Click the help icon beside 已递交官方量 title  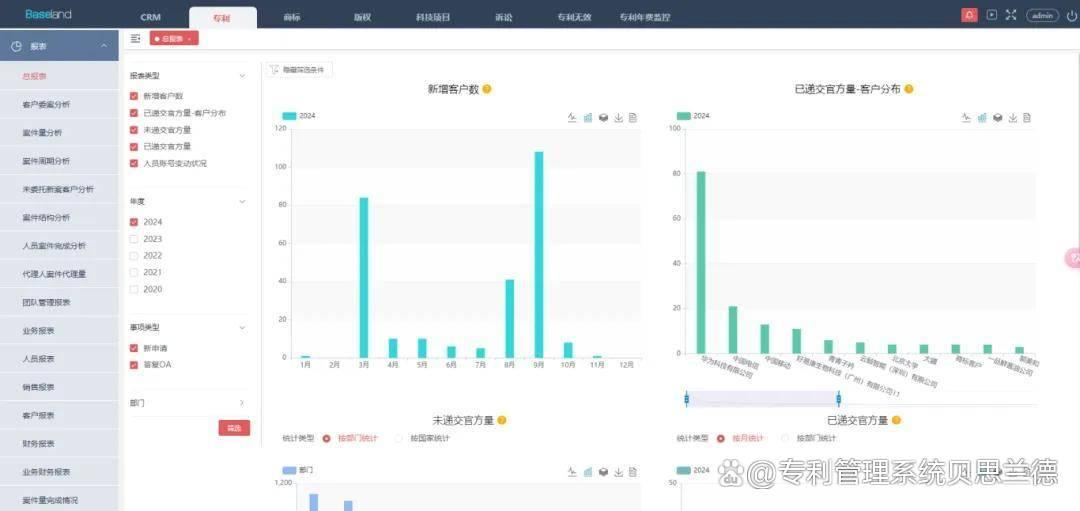pos(896,420)
